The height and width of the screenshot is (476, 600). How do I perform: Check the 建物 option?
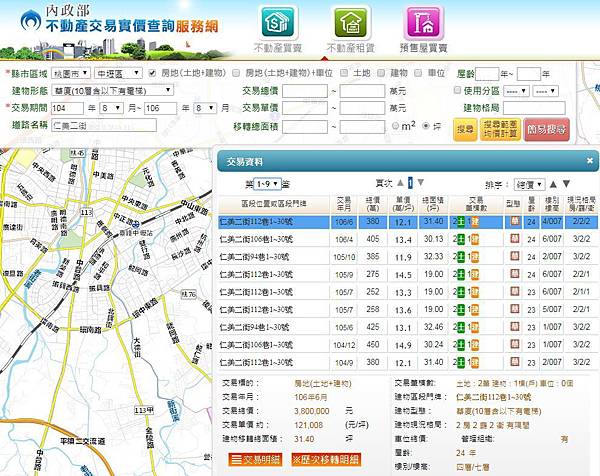click(381, 73)
